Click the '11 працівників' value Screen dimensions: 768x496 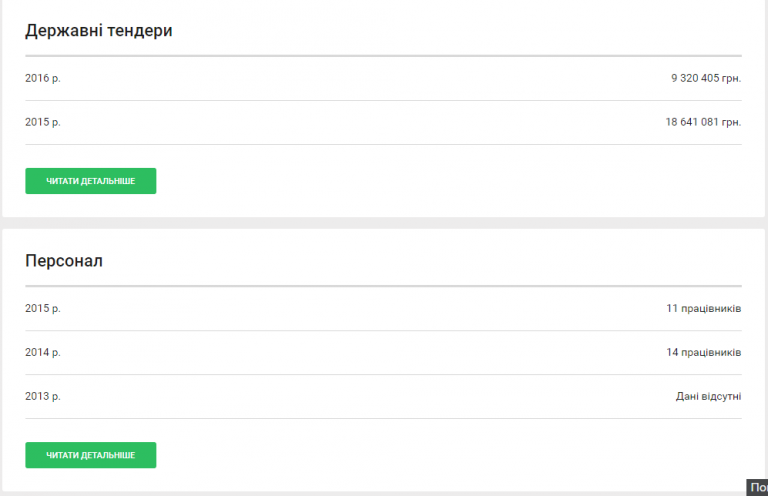tap(703, 308)
